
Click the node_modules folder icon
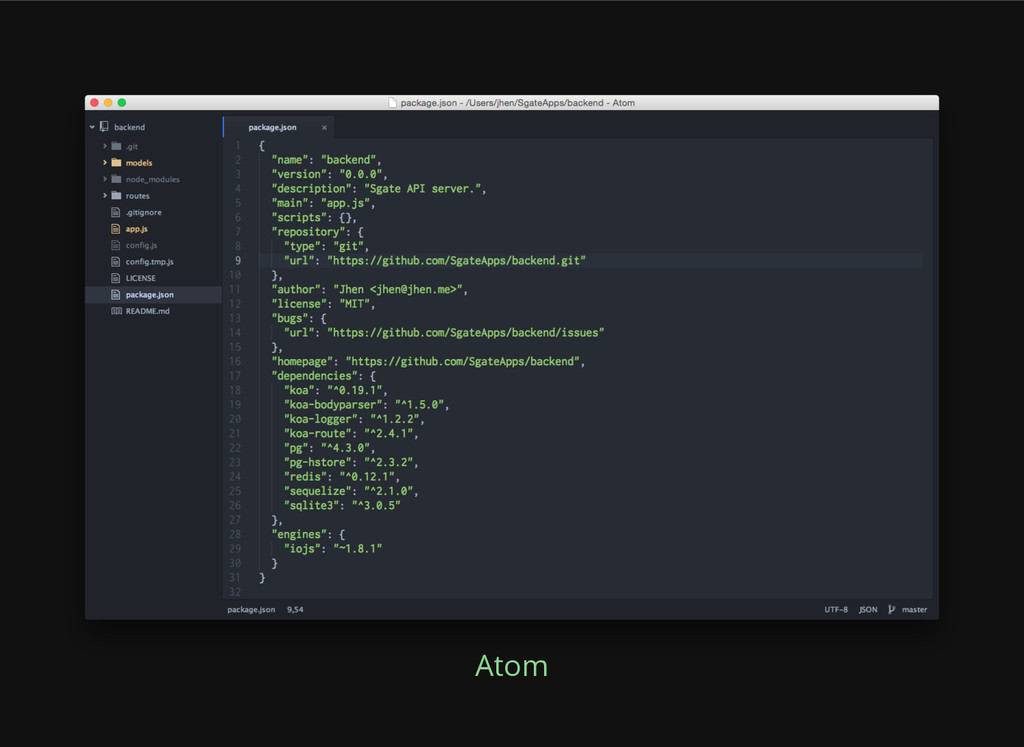[116, 179]
